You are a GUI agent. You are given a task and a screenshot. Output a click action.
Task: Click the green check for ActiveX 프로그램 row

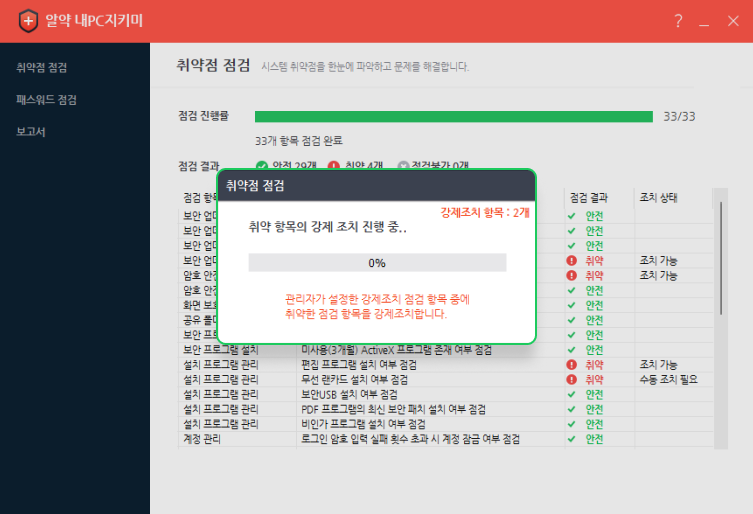coord(571,350)
